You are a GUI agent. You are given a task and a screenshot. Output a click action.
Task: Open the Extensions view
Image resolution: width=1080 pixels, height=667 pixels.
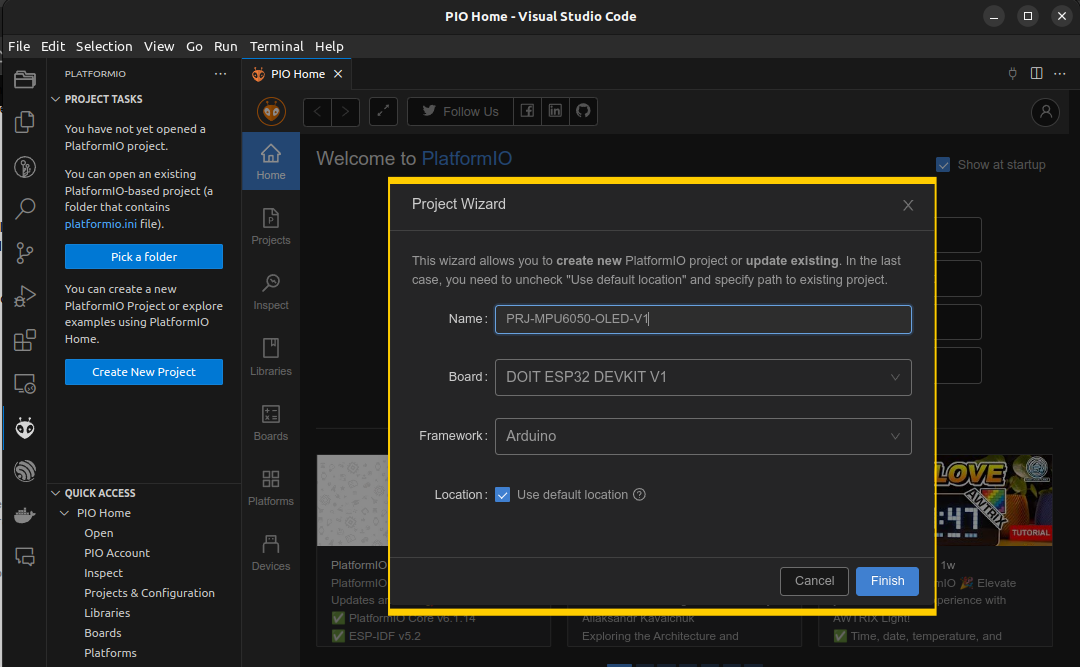point(25,340)
